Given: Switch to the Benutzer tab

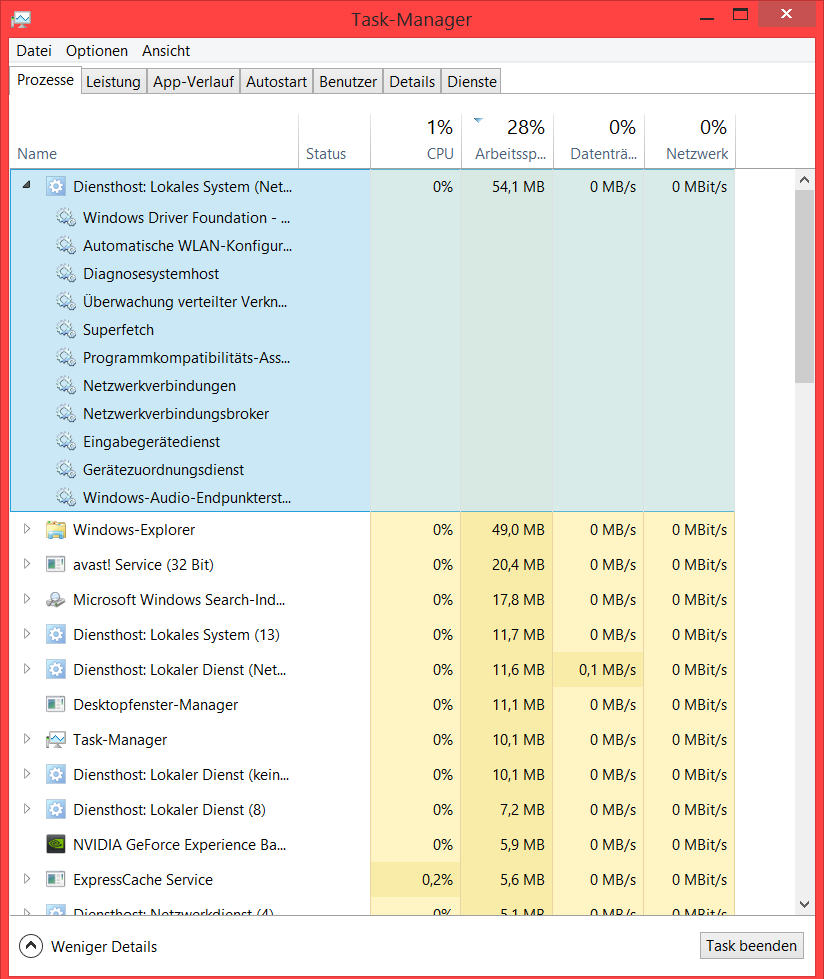Looking at the screenshot, I should point(348,82).
